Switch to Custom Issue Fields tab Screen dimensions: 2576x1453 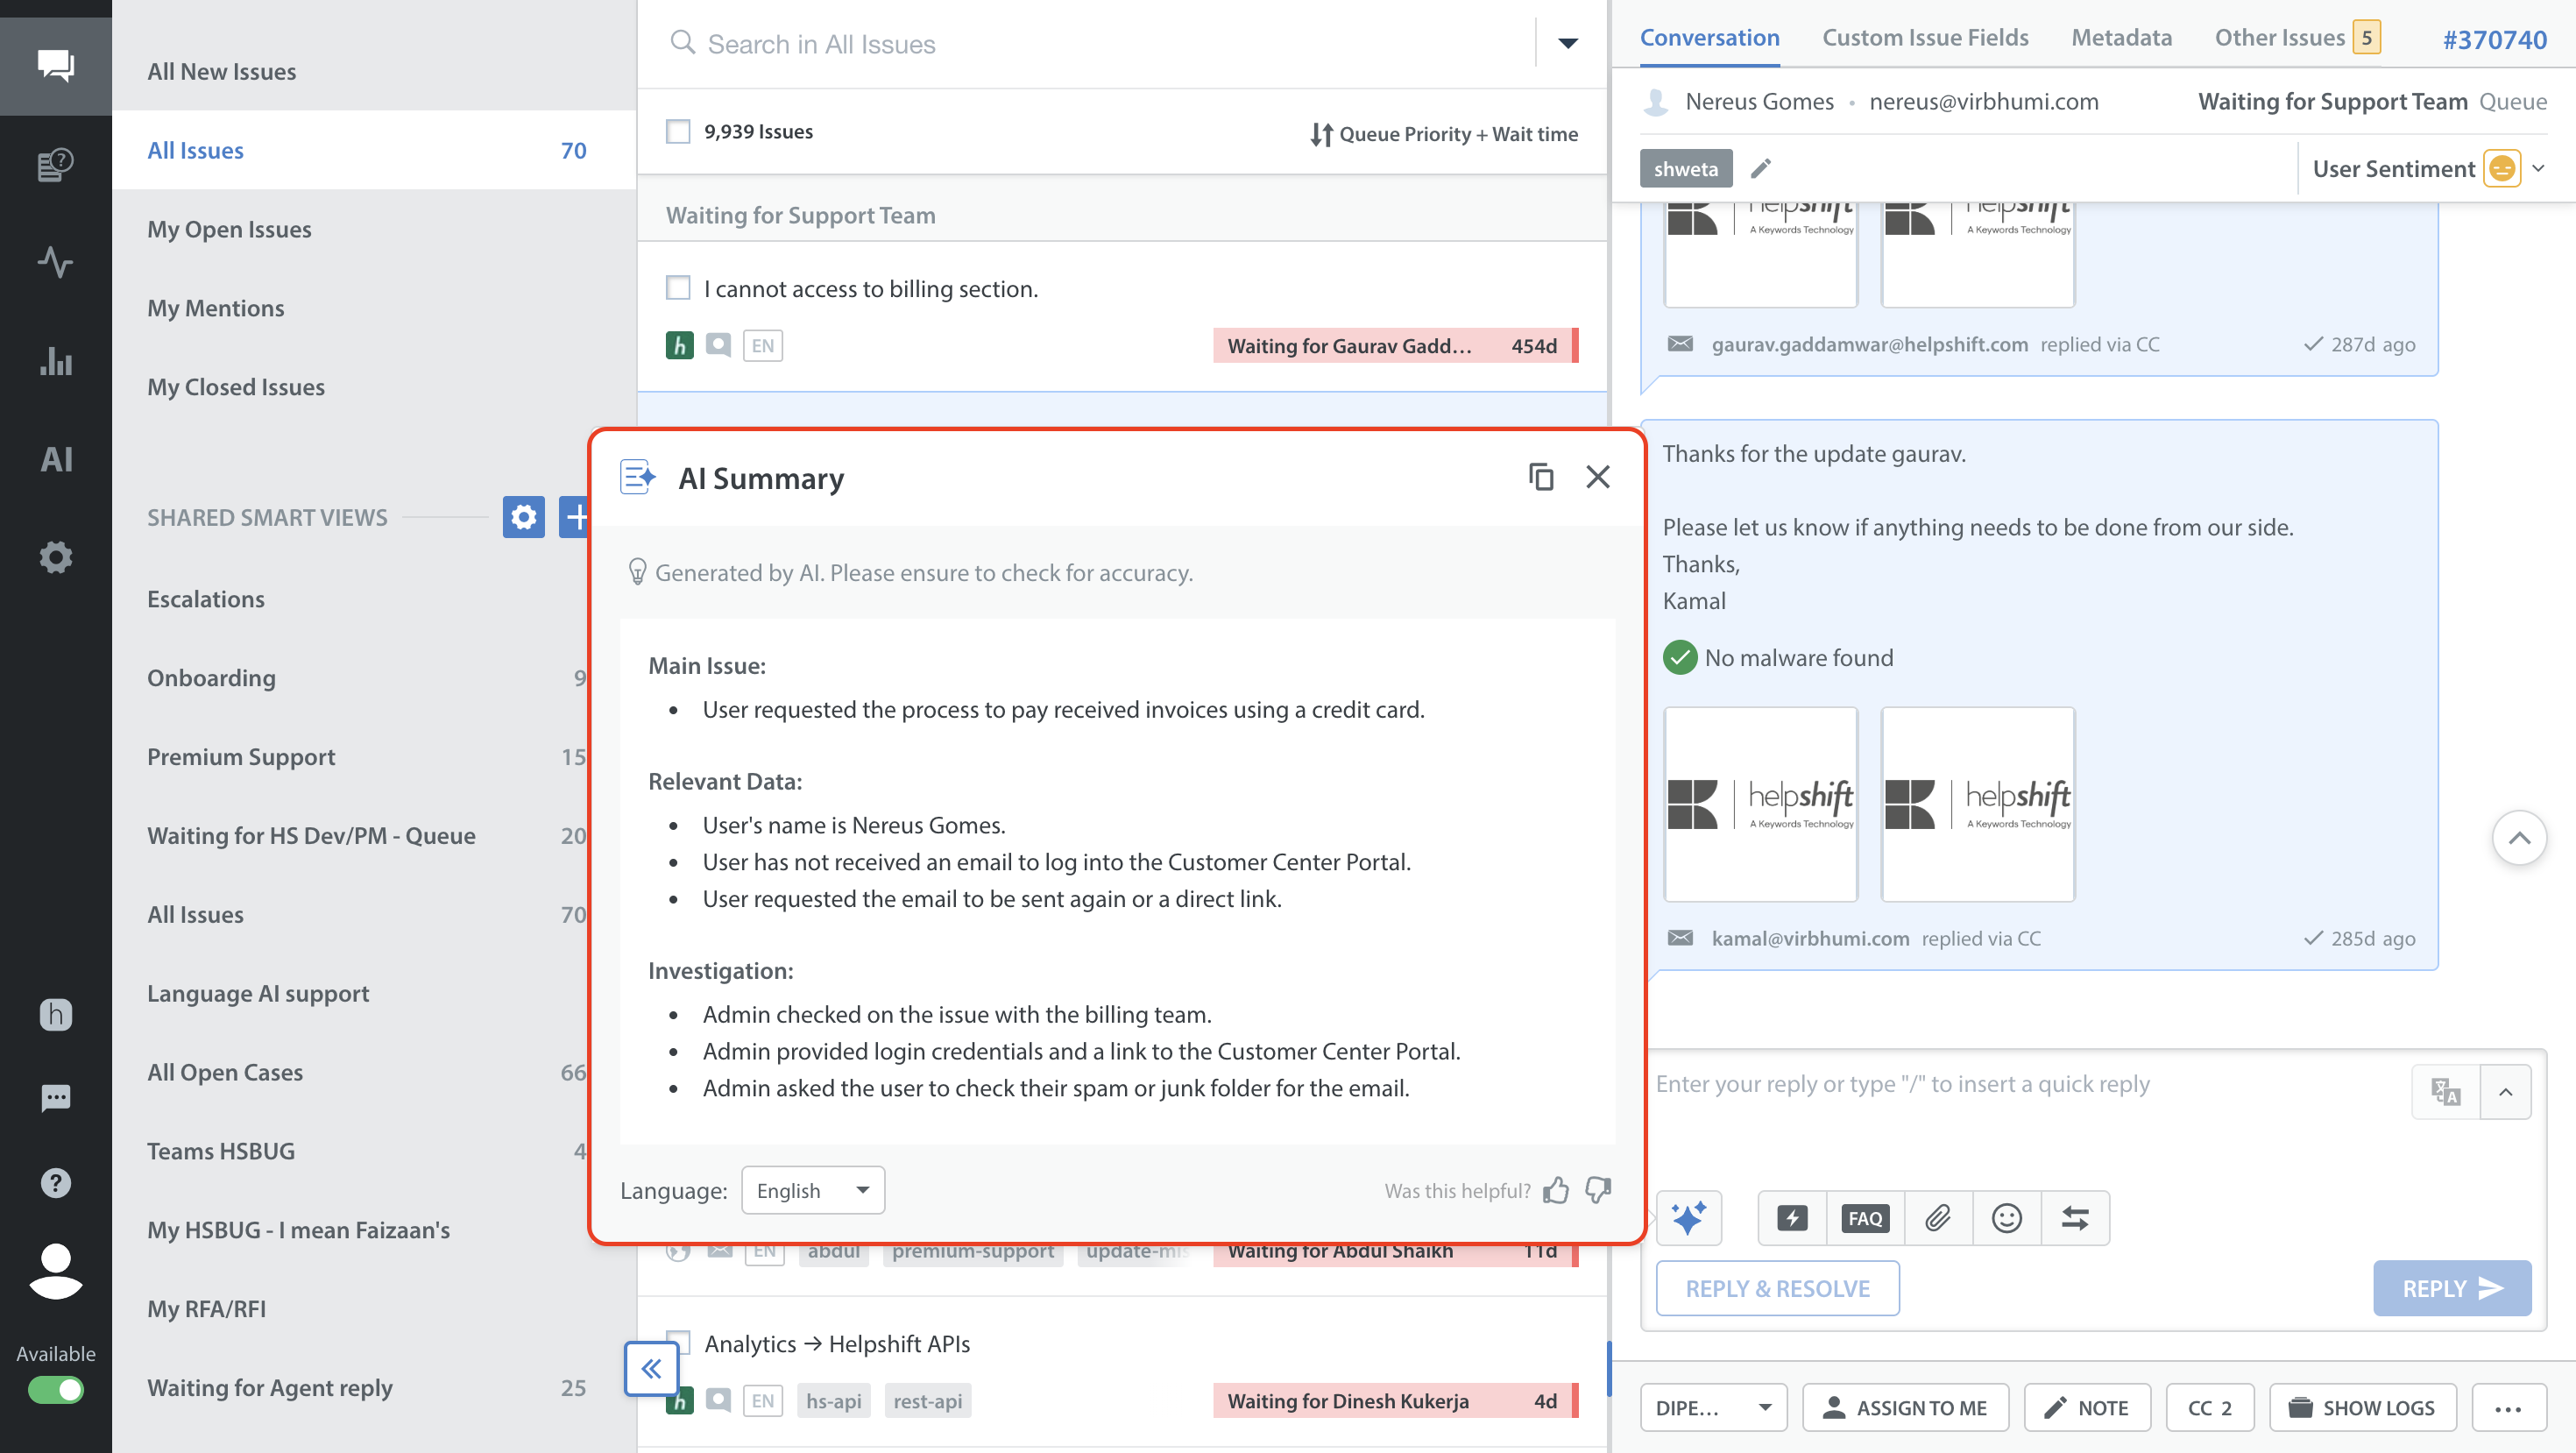(1925, 38)
